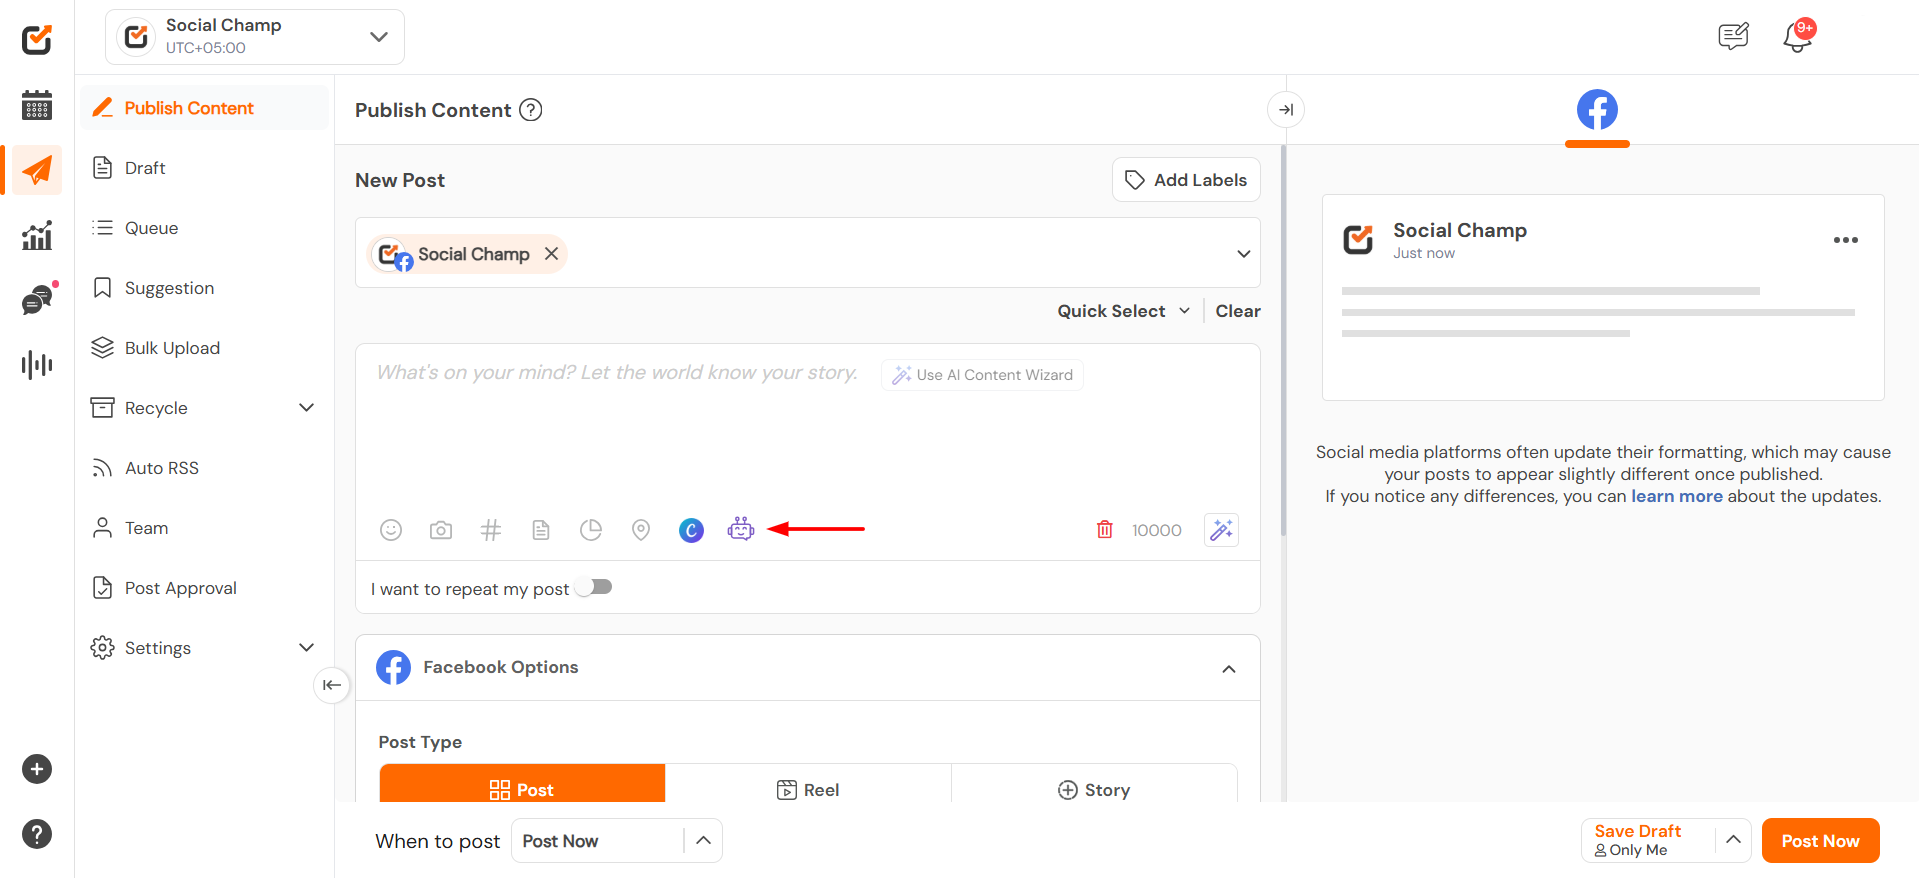Insert an emoji in the post
The image size is (1919, 878).
391,530
